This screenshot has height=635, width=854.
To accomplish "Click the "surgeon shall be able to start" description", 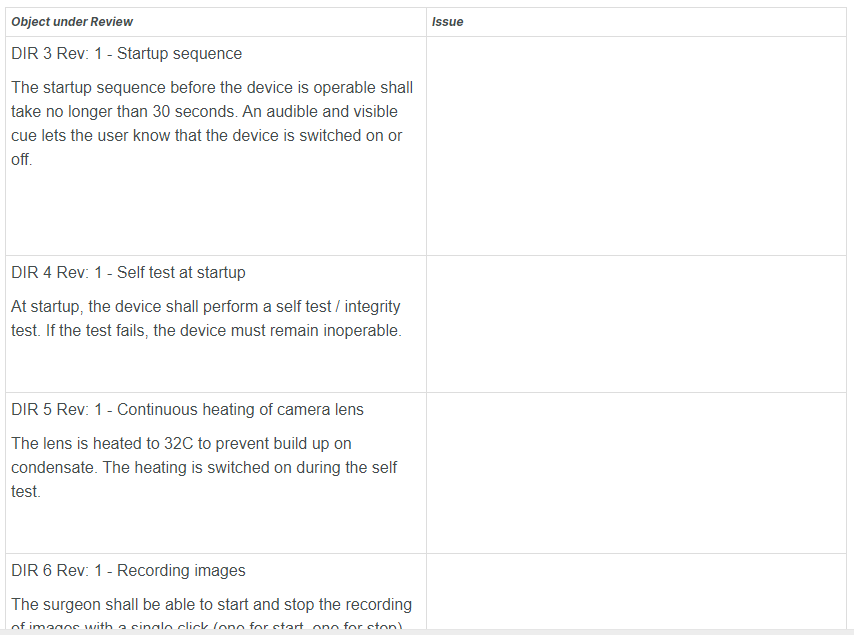I will click(x=211, y=605).
